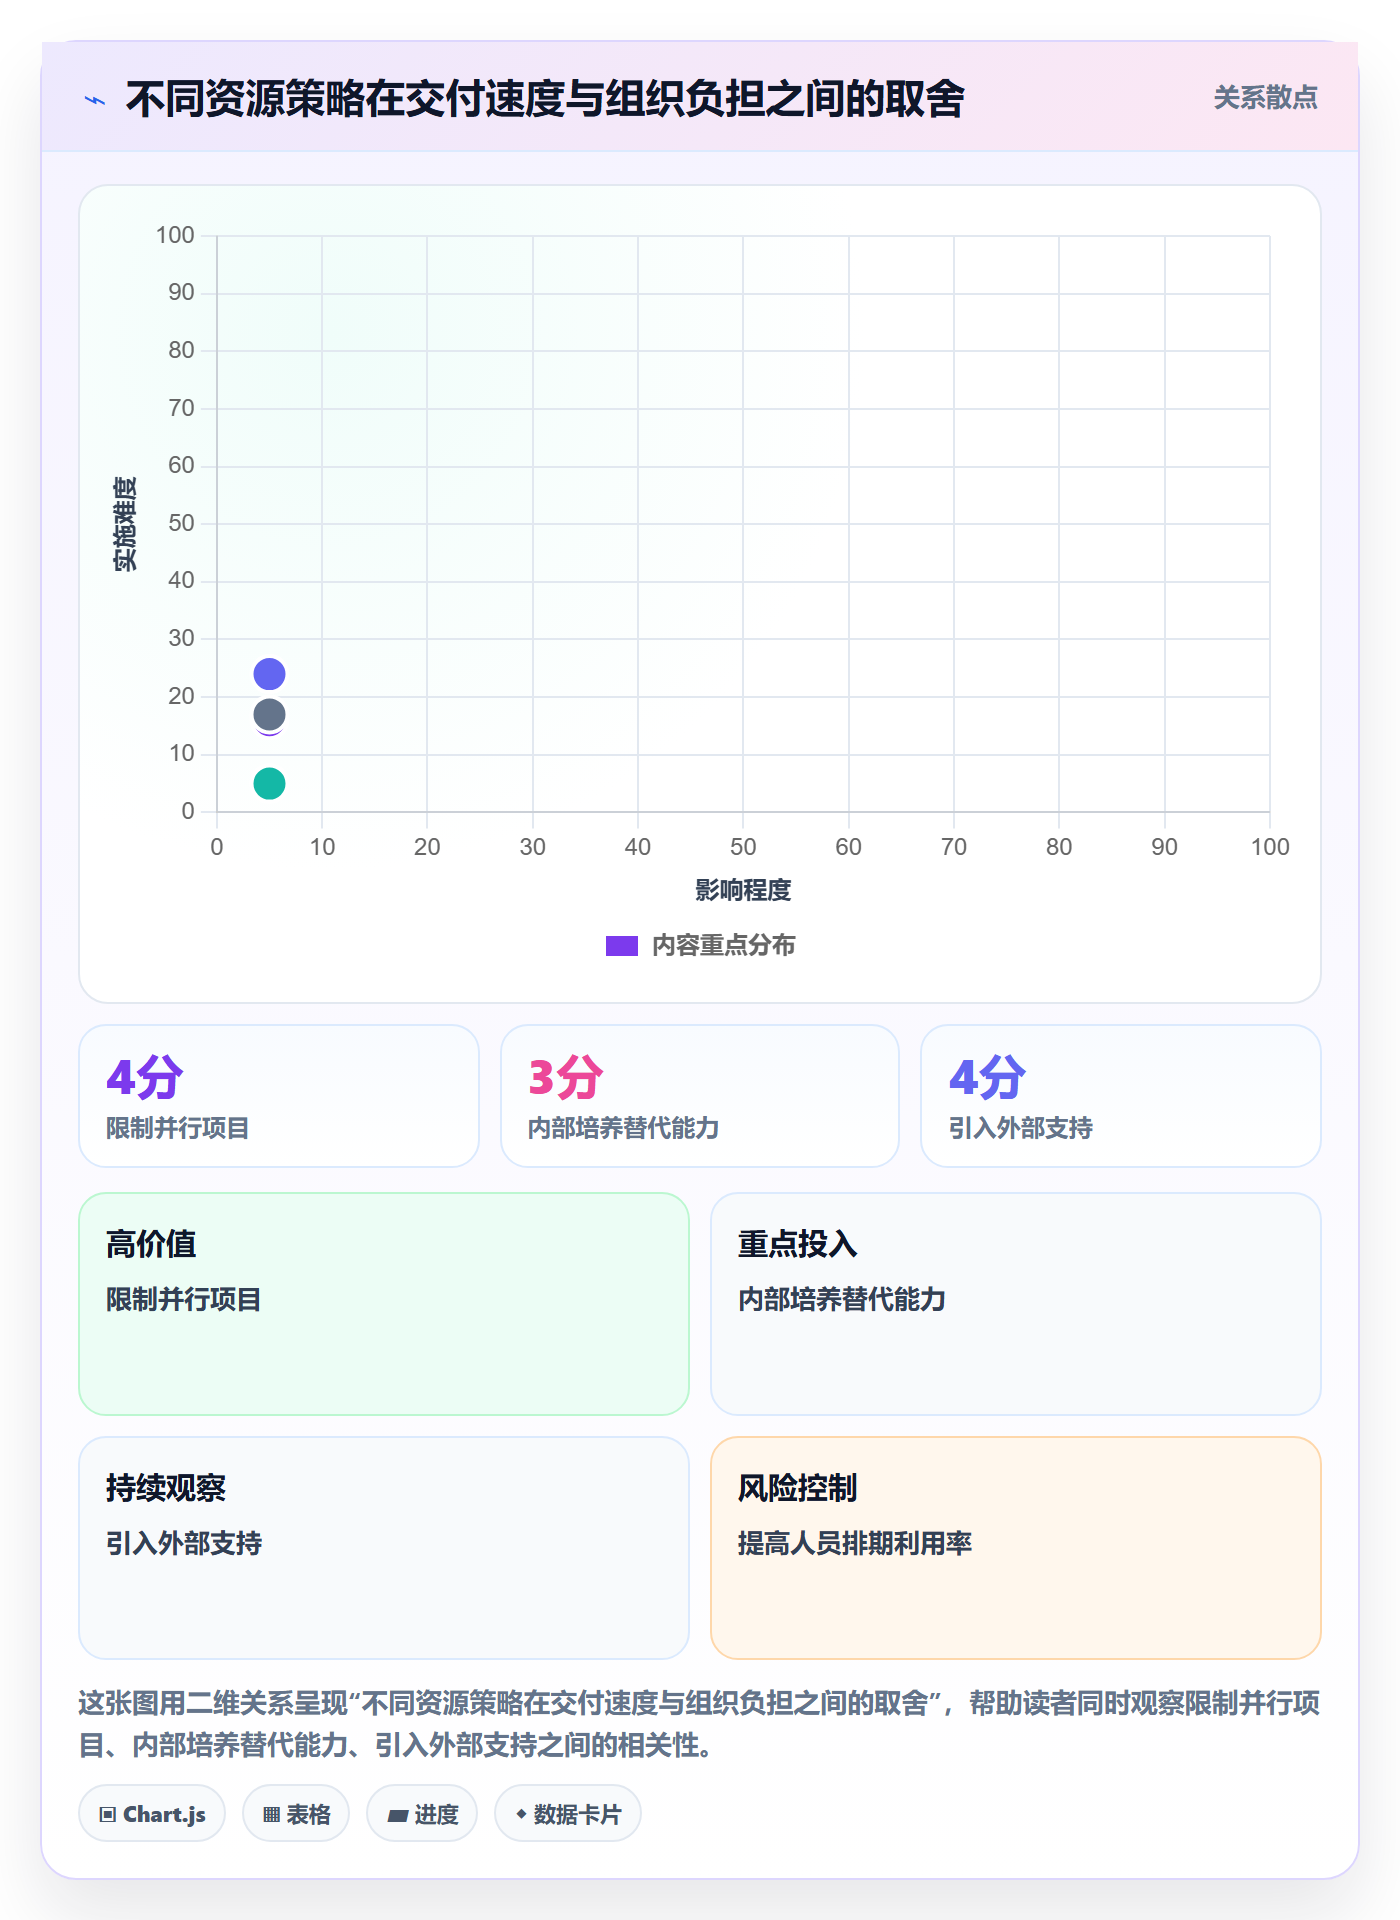This screenshot has width=1400, height=1920.
Task: Select the teal scatter point in the chart
Action: coord(269,783)
